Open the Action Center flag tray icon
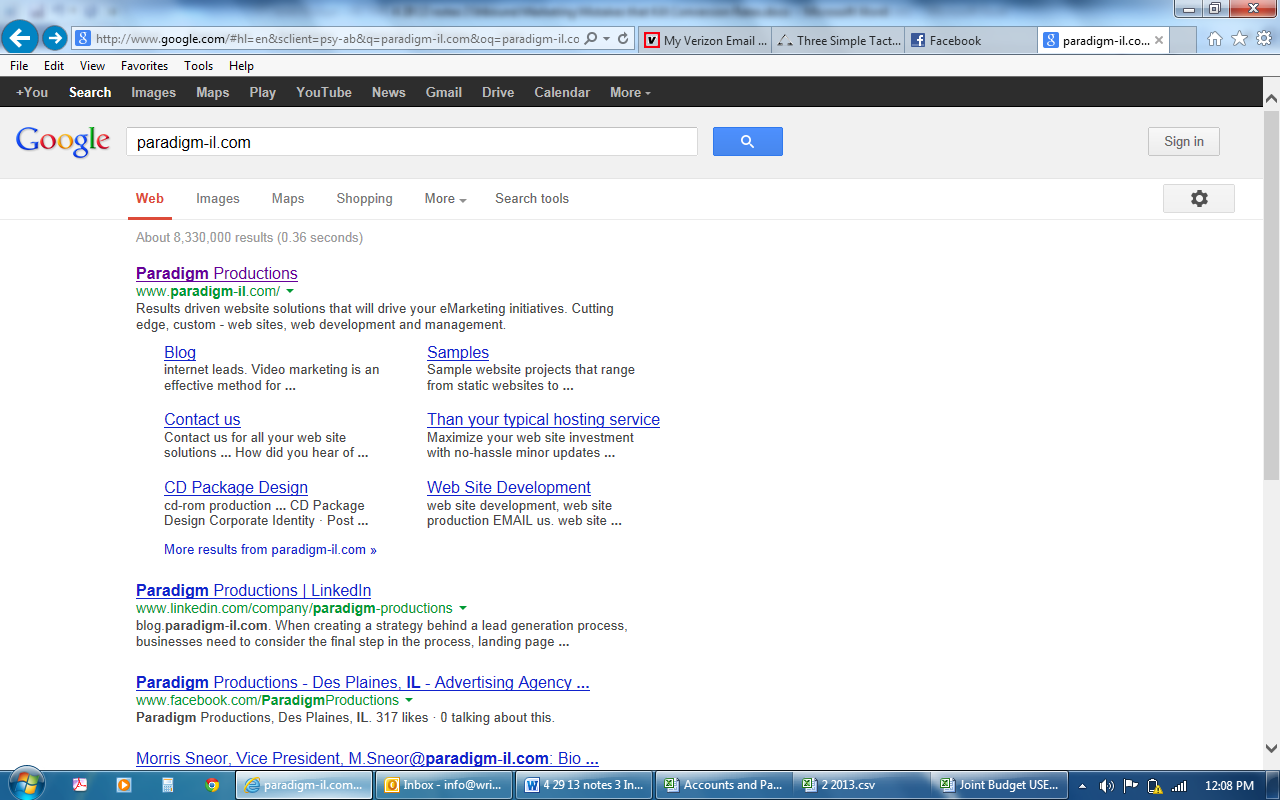Viewport: 1280px width, 800px height. [1131, 786]
